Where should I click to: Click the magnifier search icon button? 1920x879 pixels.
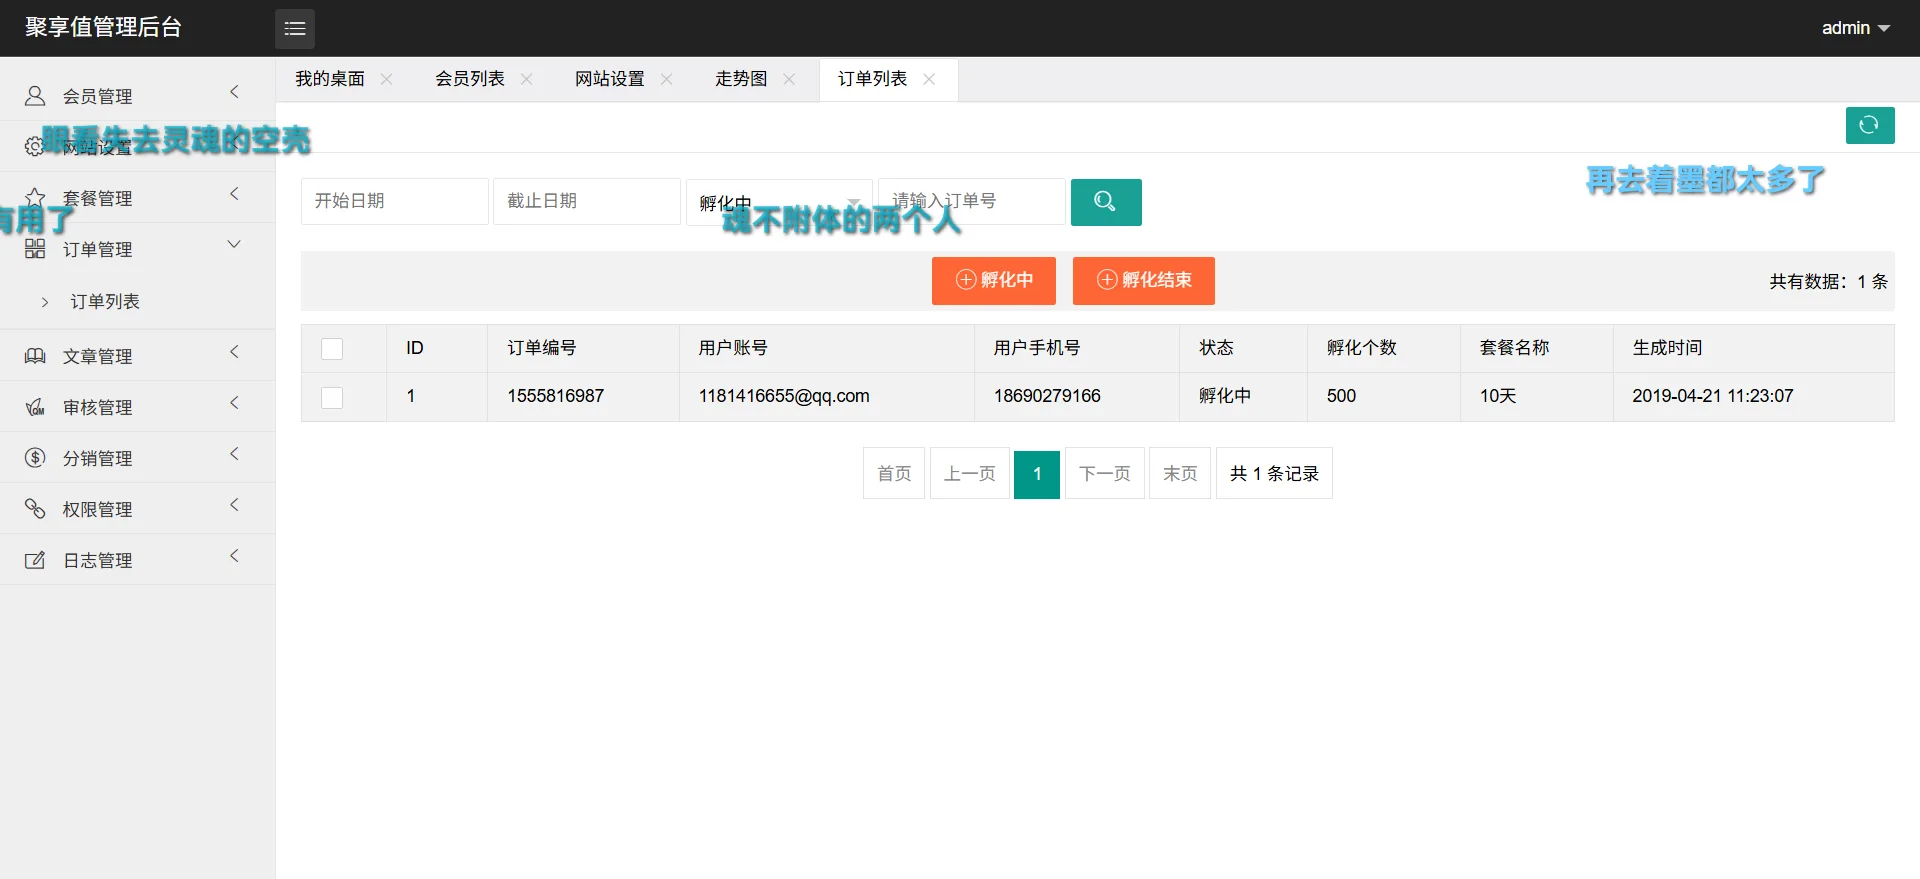click(x=1105, y=202)
